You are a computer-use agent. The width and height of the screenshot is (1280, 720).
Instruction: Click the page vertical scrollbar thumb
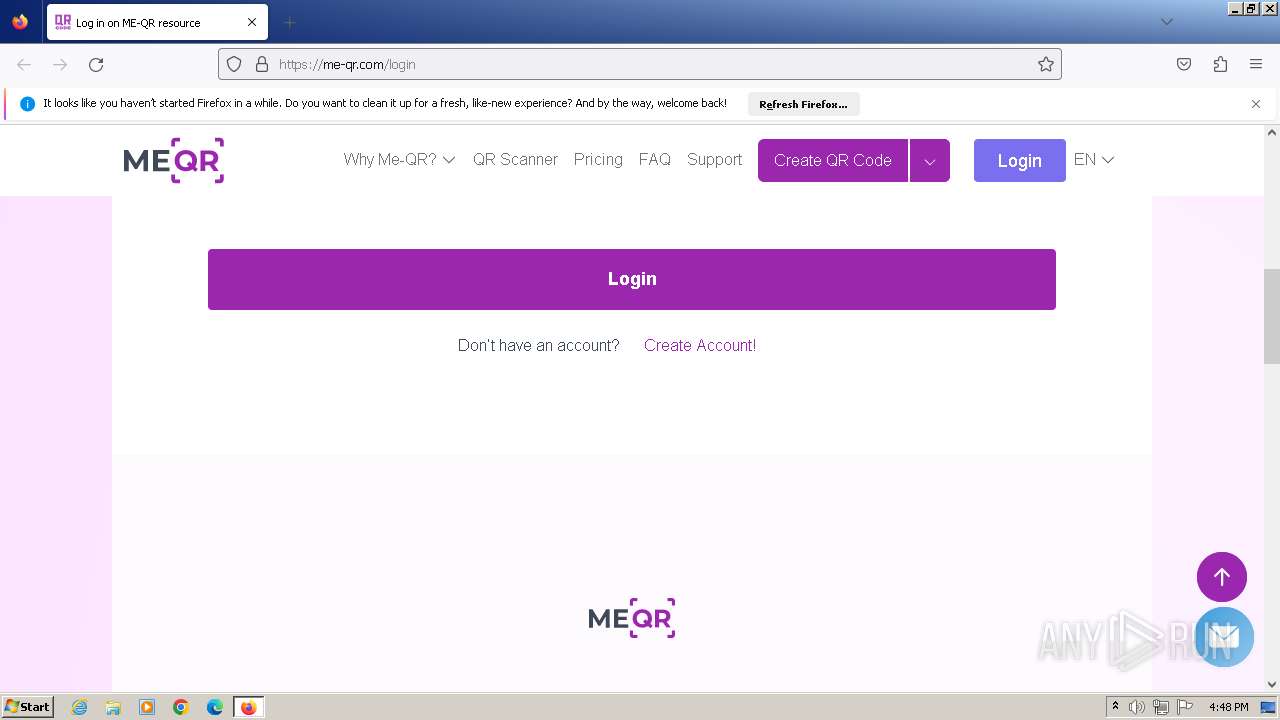pyautogui.click(x=1272, y=316)
